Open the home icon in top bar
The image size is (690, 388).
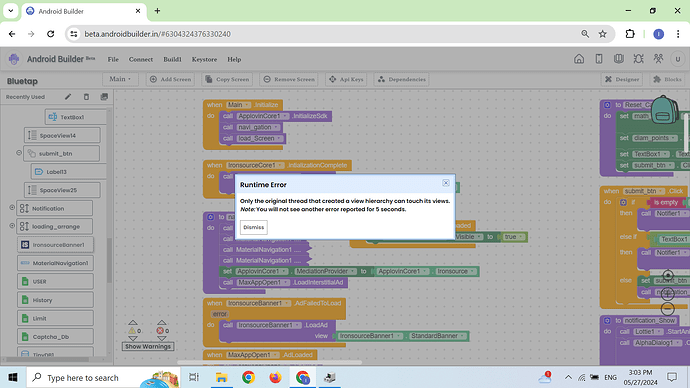click(x=579, y=59)
